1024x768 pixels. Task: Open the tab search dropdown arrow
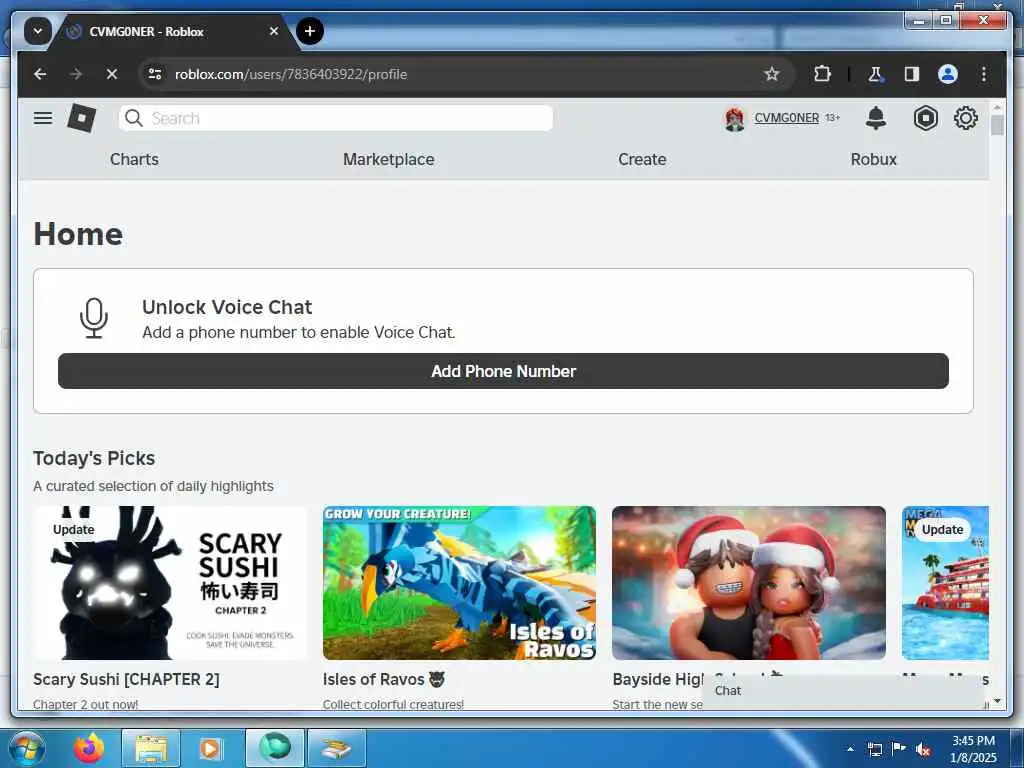[x=38, y=31]
